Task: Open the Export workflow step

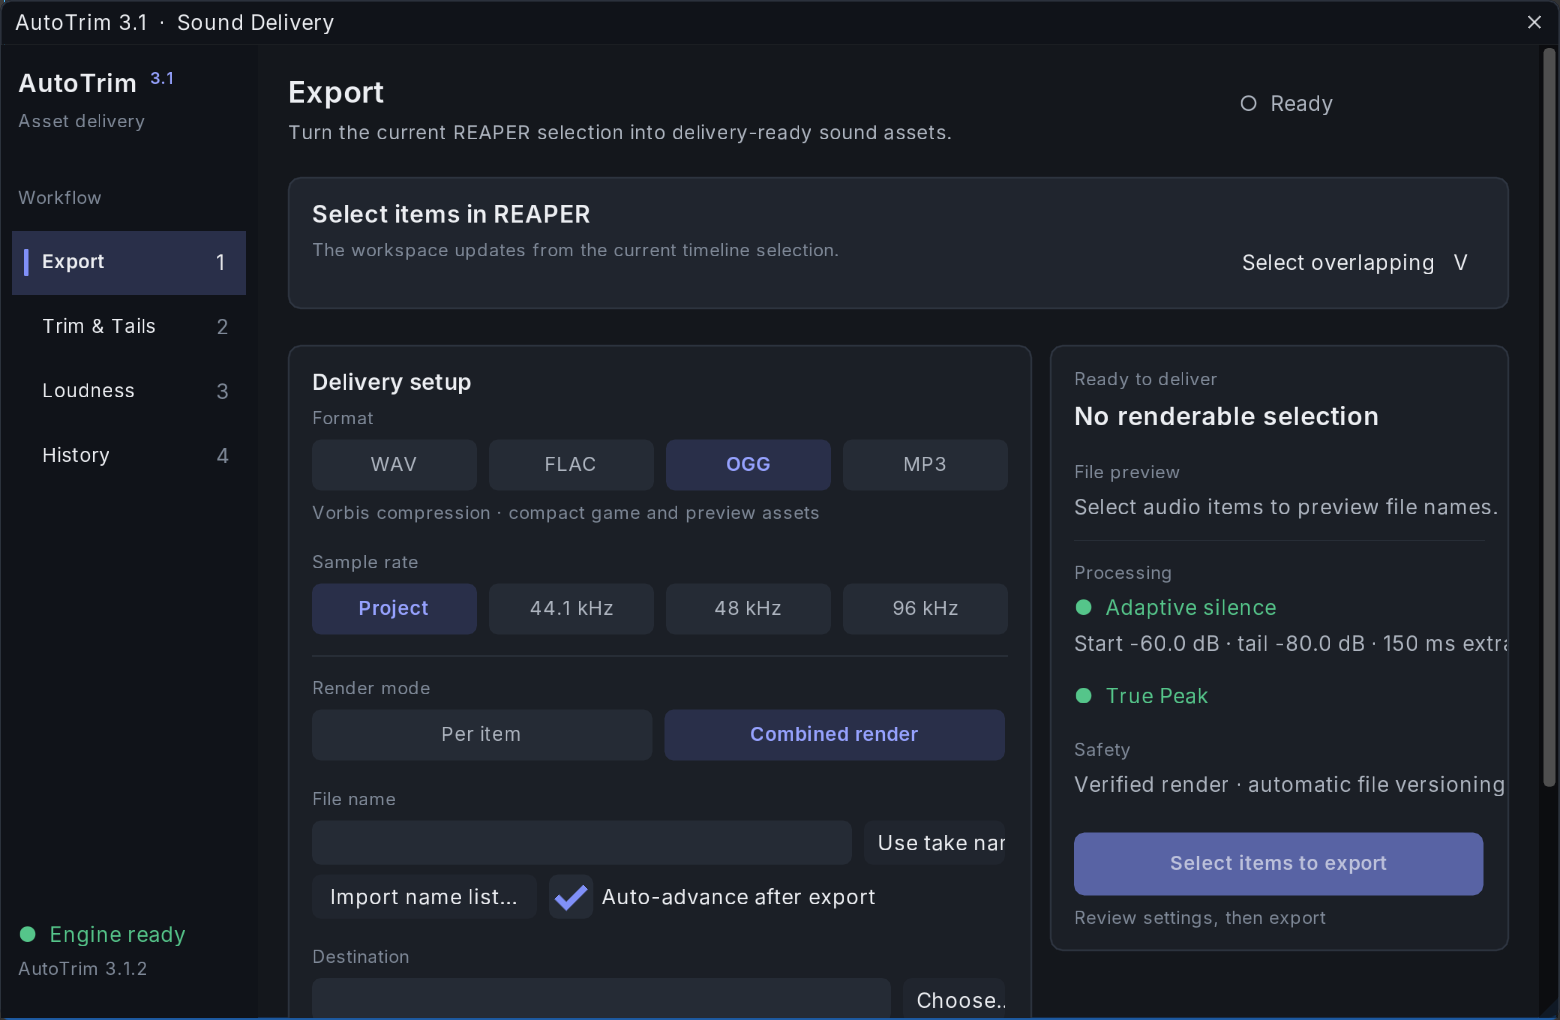Action: pyautogui.click(x=129, y=262)
